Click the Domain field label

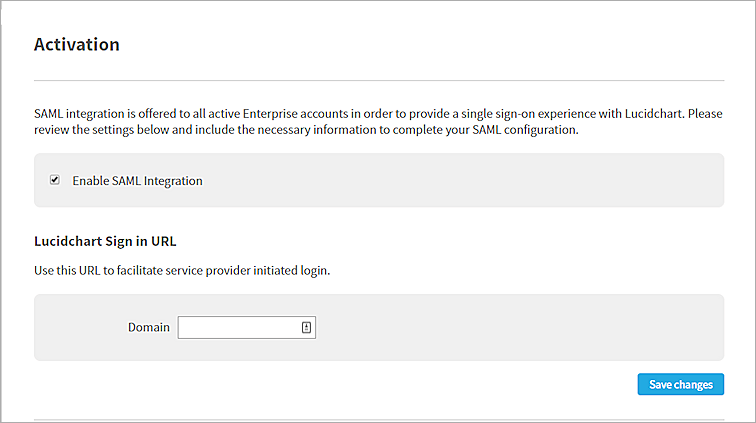(148, 327)
